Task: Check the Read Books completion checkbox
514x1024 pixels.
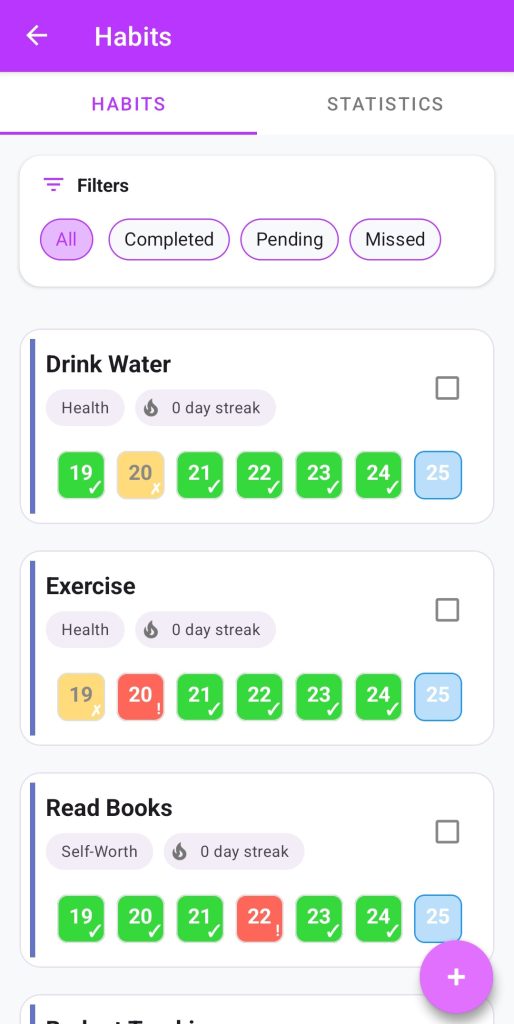Action: (x=447, y=832)
